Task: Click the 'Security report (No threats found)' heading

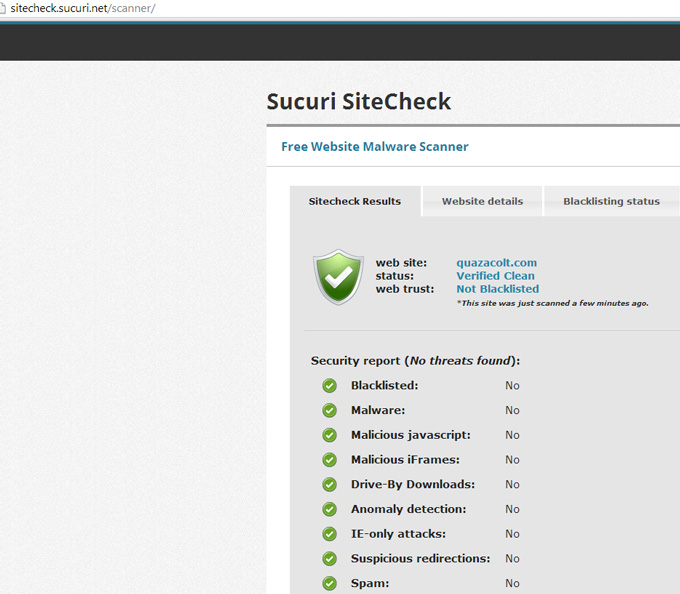Action: point(415,361)
